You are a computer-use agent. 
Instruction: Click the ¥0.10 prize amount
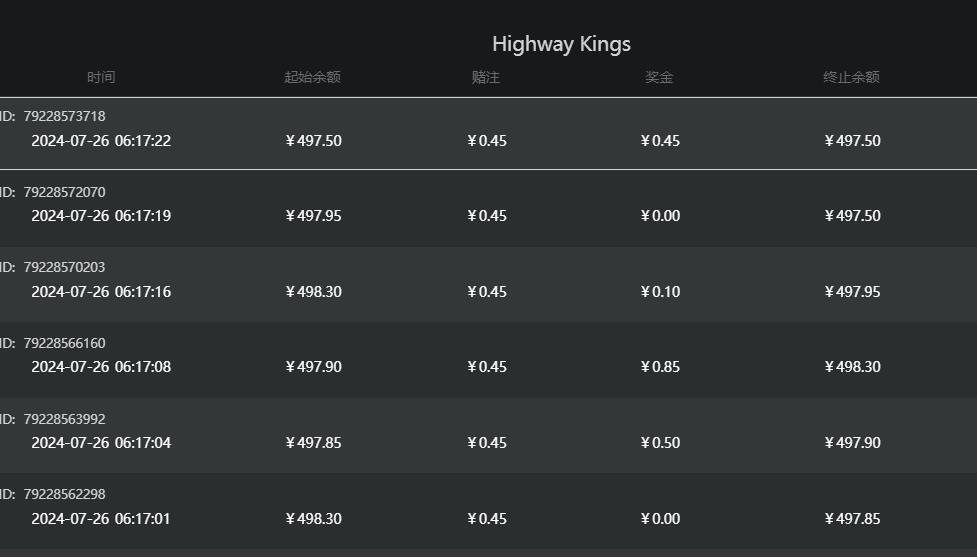(660, 292)
